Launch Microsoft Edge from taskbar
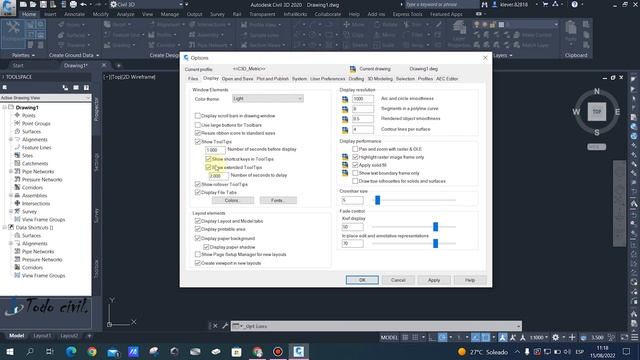The image size is (640, 360). (x=71, y=351)
